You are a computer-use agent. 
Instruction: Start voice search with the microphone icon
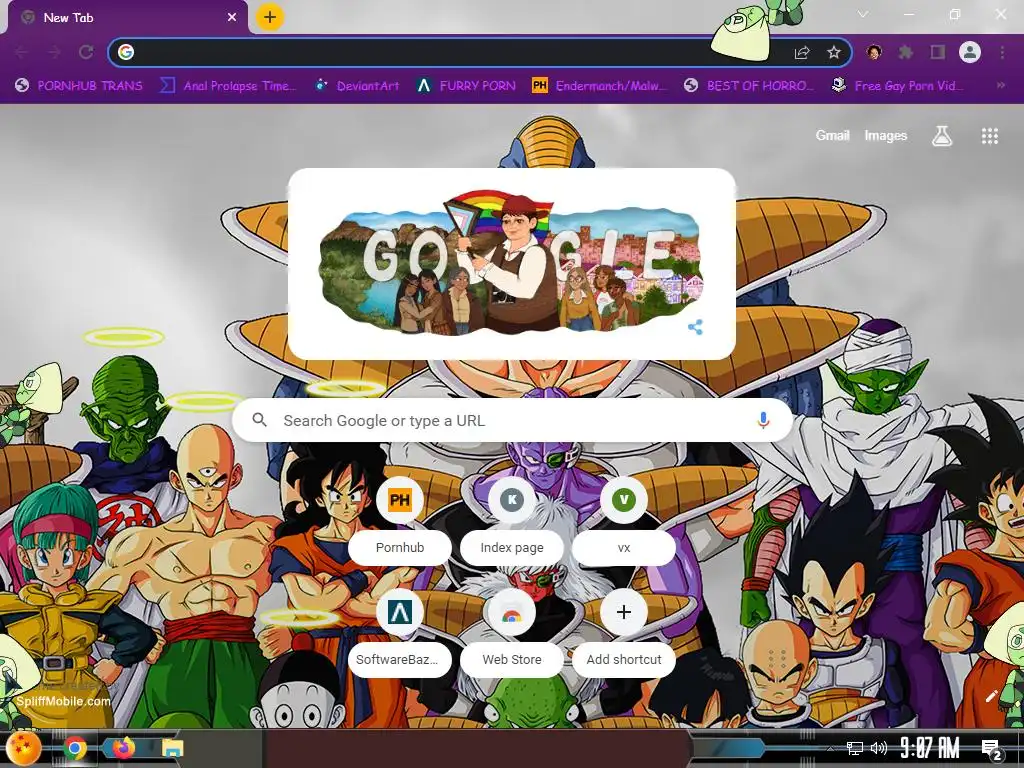coord(763,421)
